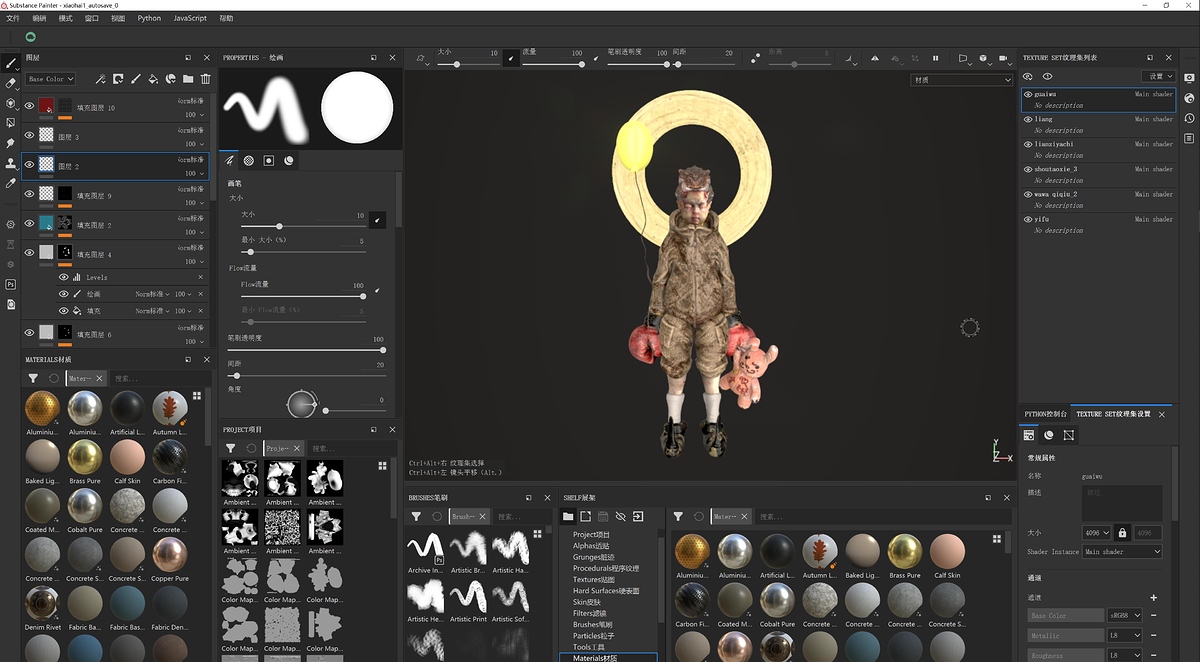Toggle the texture size lock button
1200x662 pixels.
(x=1122, y=533)
